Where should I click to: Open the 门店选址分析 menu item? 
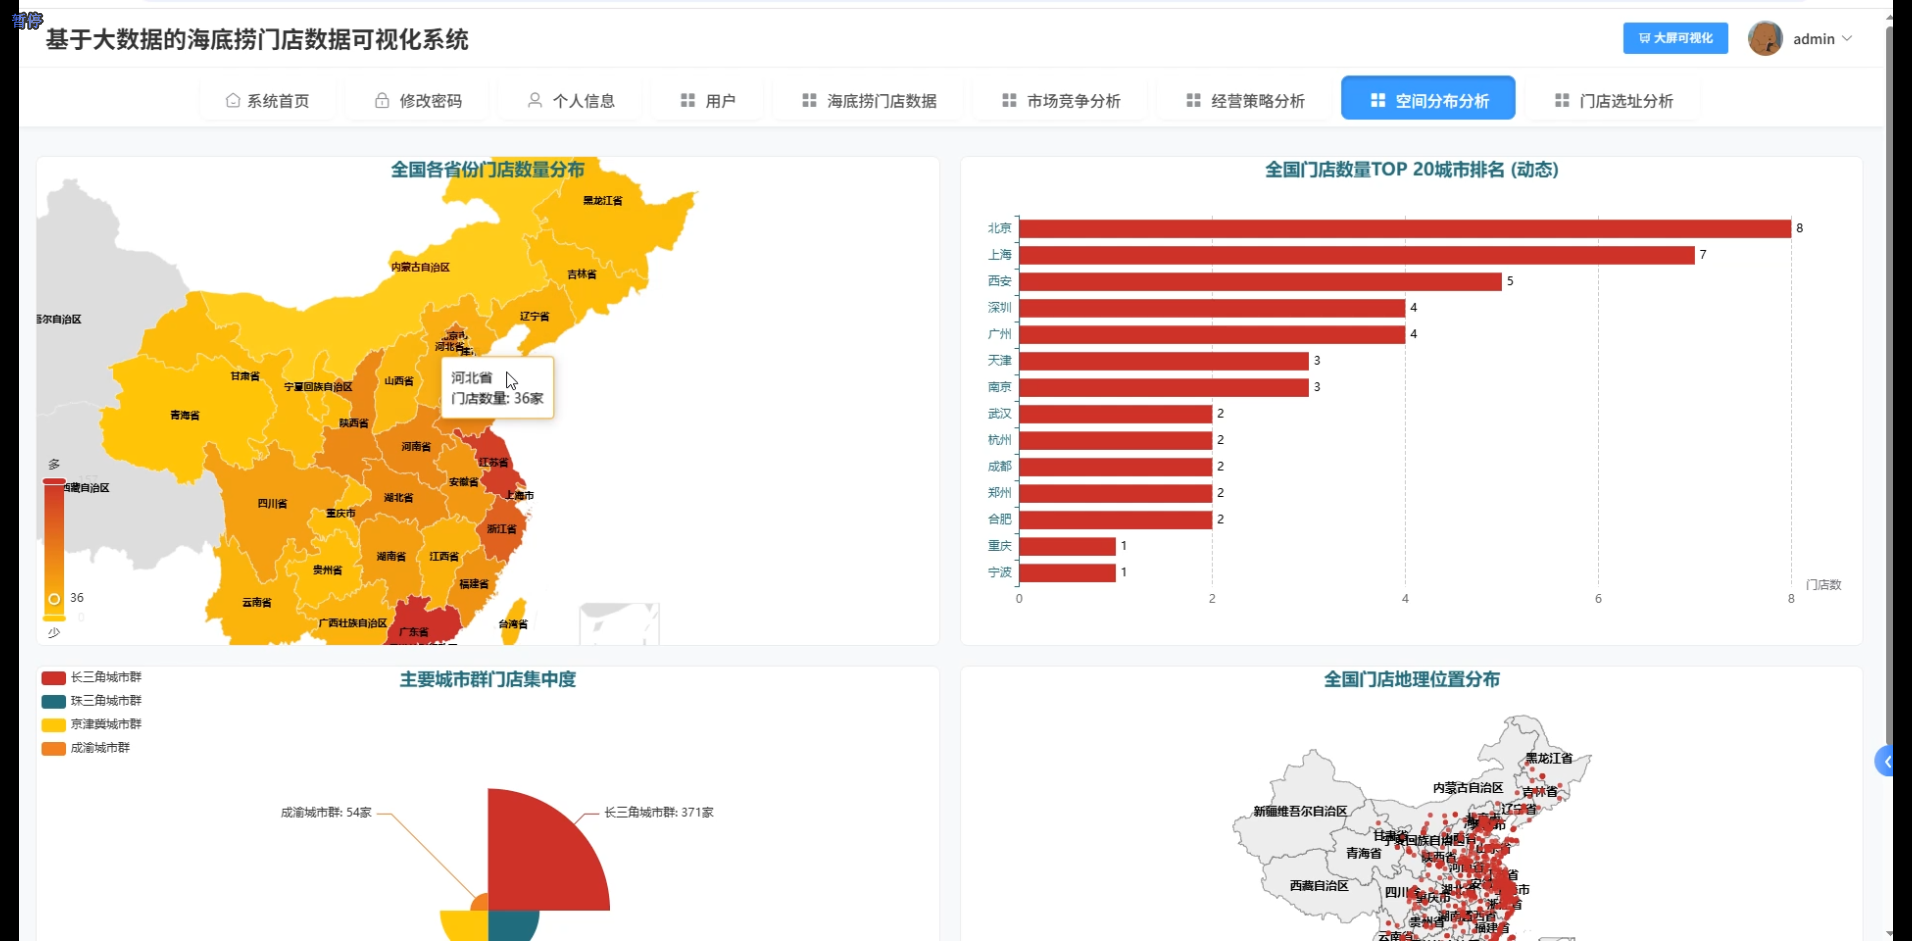1613,100
